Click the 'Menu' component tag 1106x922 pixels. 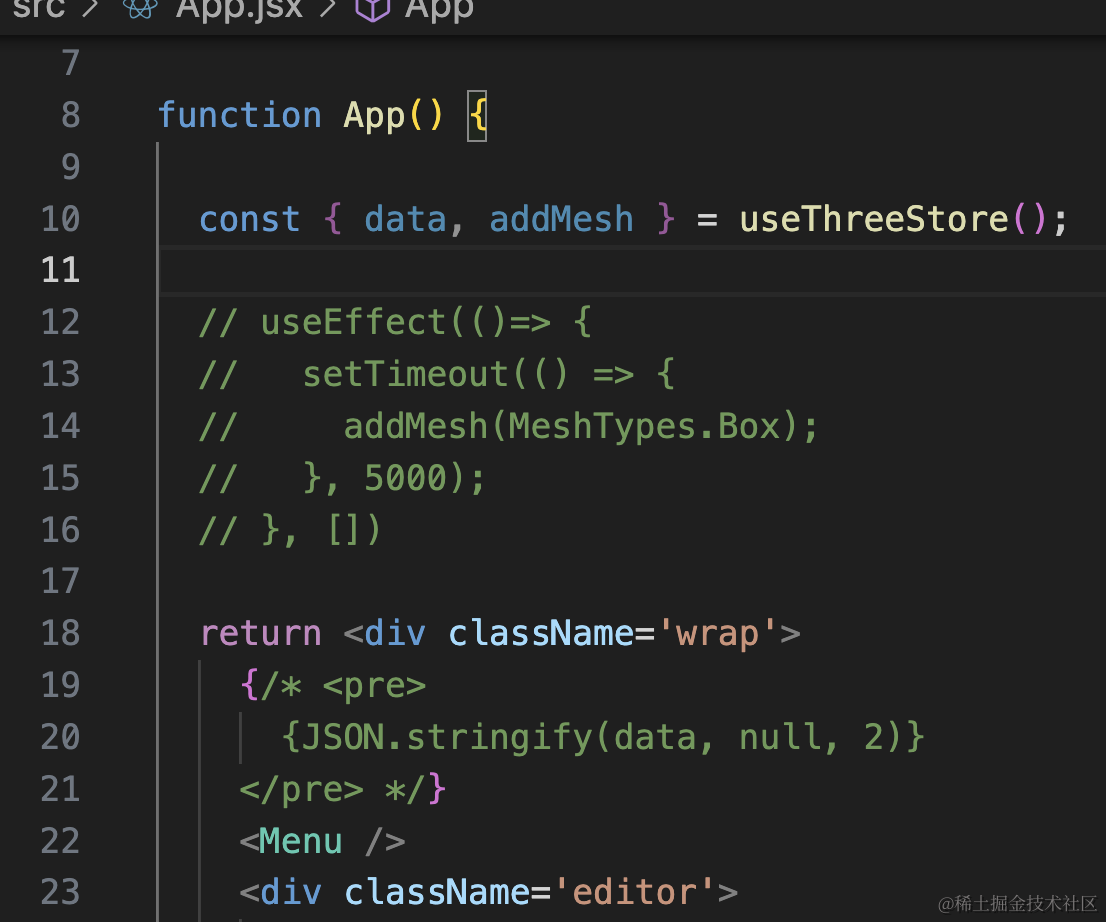300,840
